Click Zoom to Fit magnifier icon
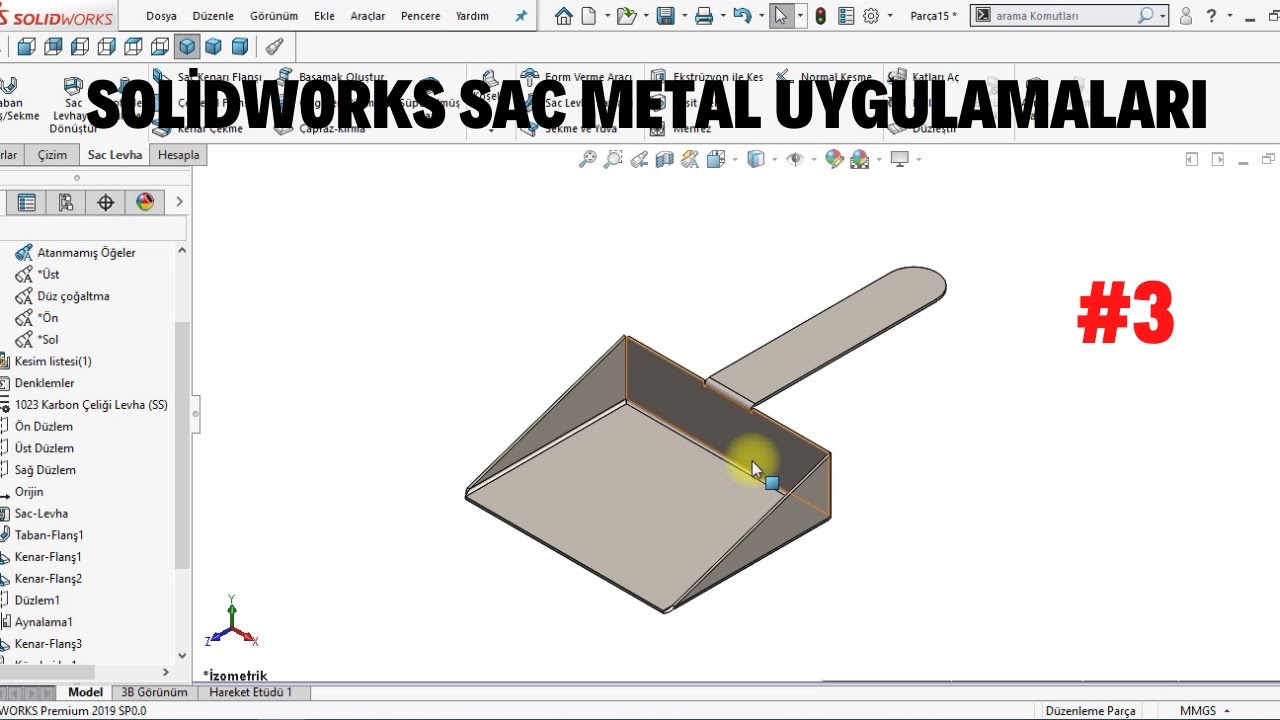This screenshot has width=1280, height=720. [588, 159]
